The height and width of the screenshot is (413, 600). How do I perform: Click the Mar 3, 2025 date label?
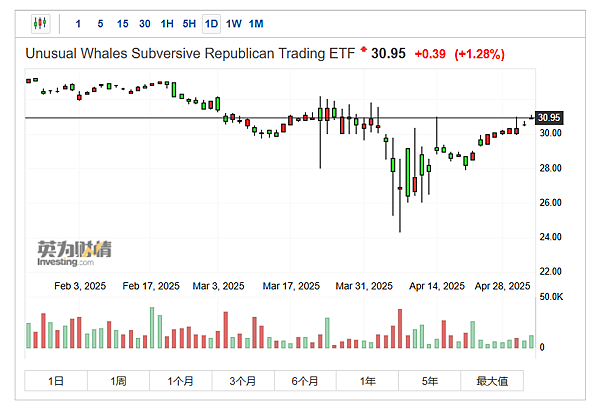click(218, 286)
